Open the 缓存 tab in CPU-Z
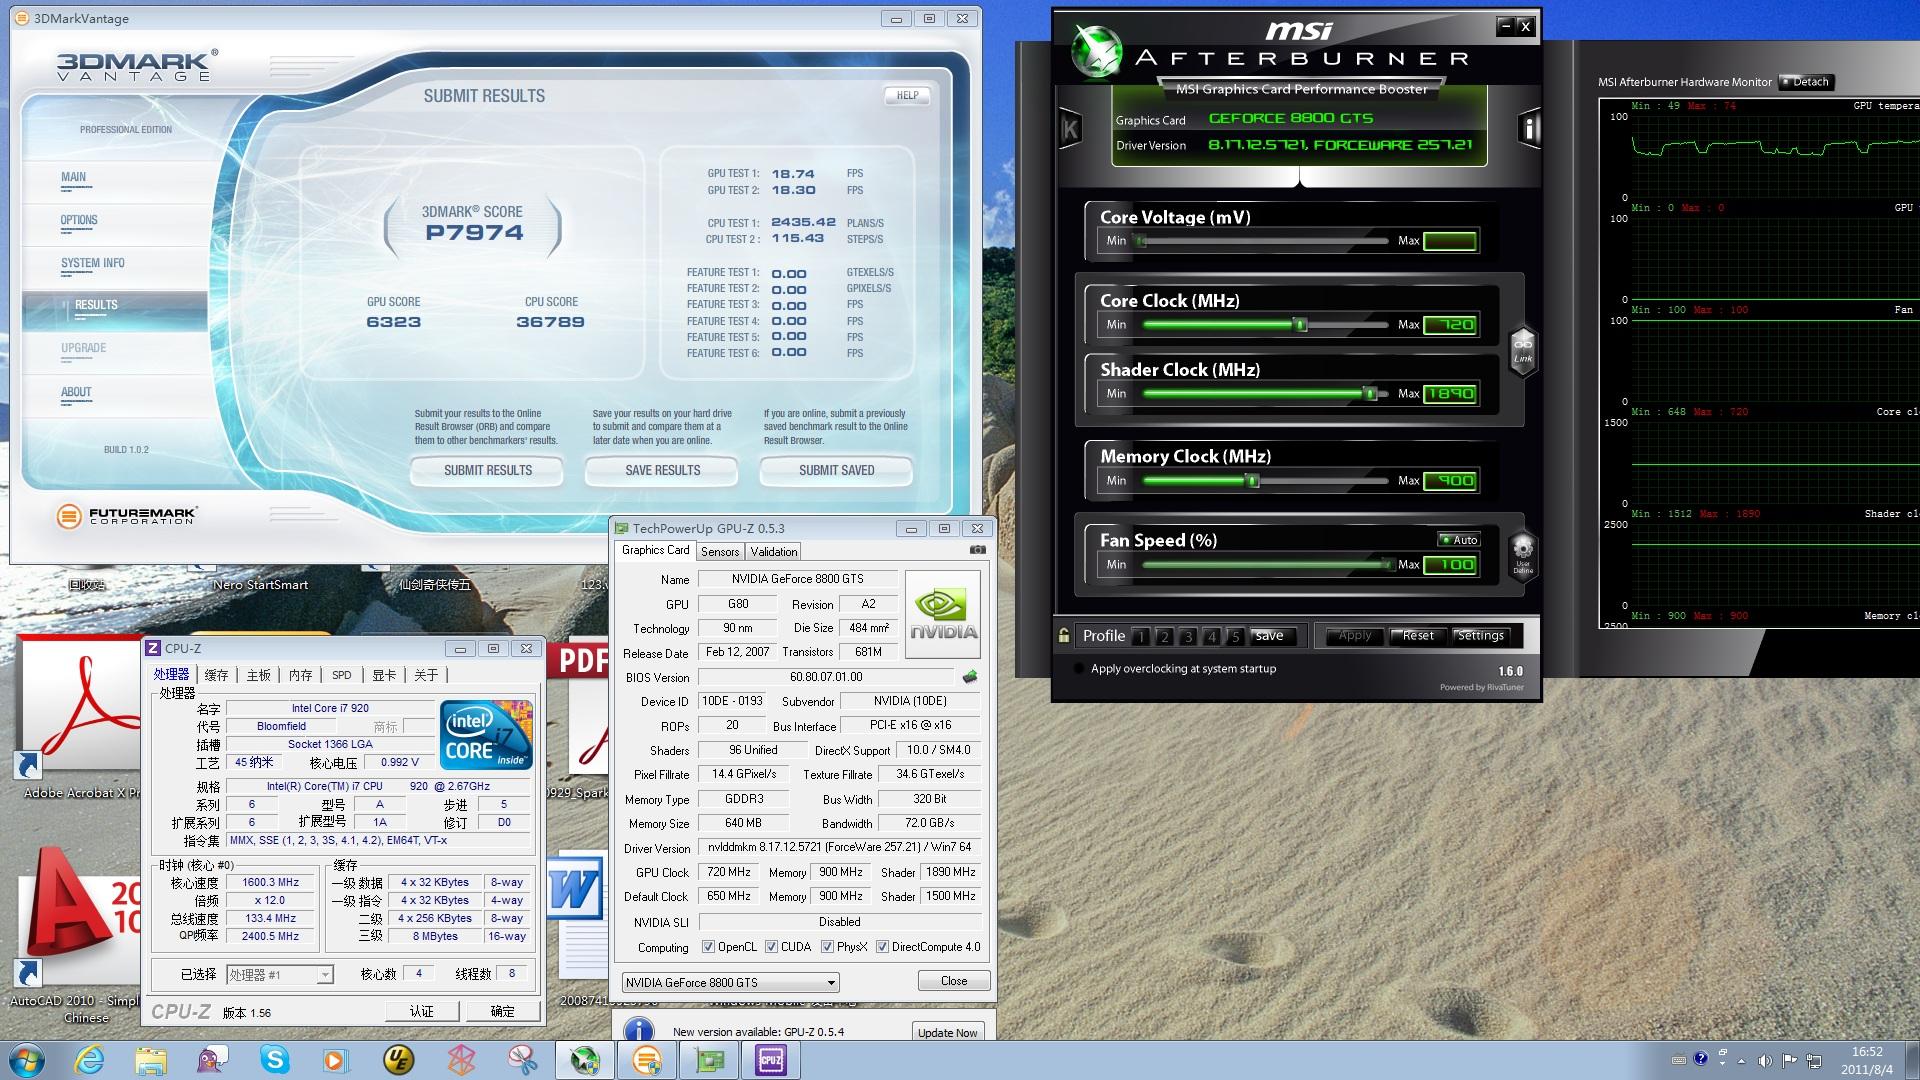This screenshot has width=1920, height=1080. click(x=216, y=675)
